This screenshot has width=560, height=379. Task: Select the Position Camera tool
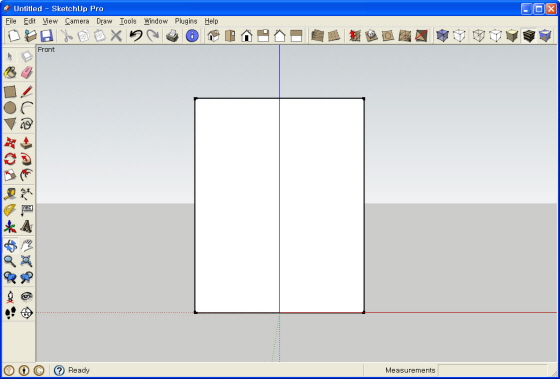(x=10, y=296)
